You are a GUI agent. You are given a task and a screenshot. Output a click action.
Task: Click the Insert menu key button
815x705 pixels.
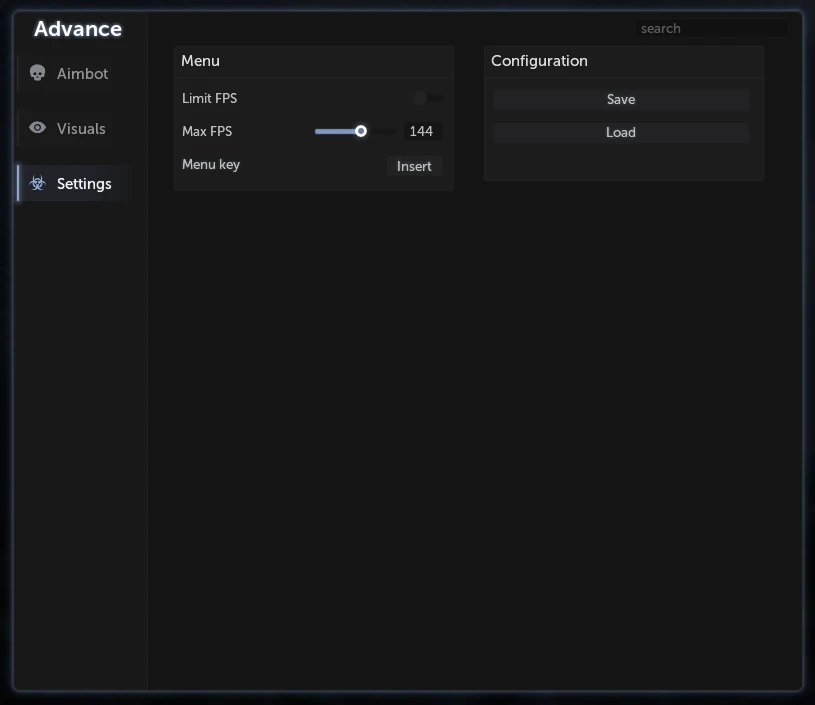click(x=414, y=166)
